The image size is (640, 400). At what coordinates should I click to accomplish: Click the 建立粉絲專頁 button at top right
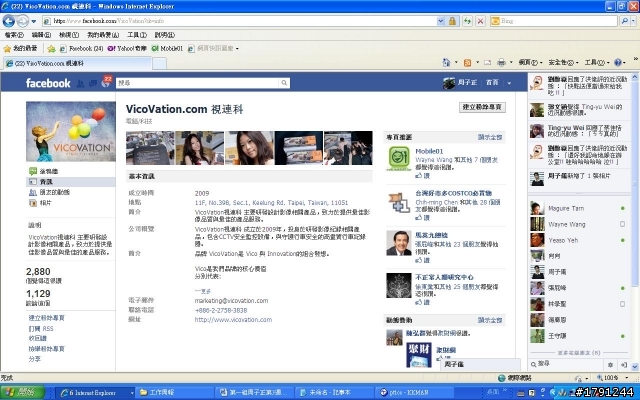pos(482,107)
